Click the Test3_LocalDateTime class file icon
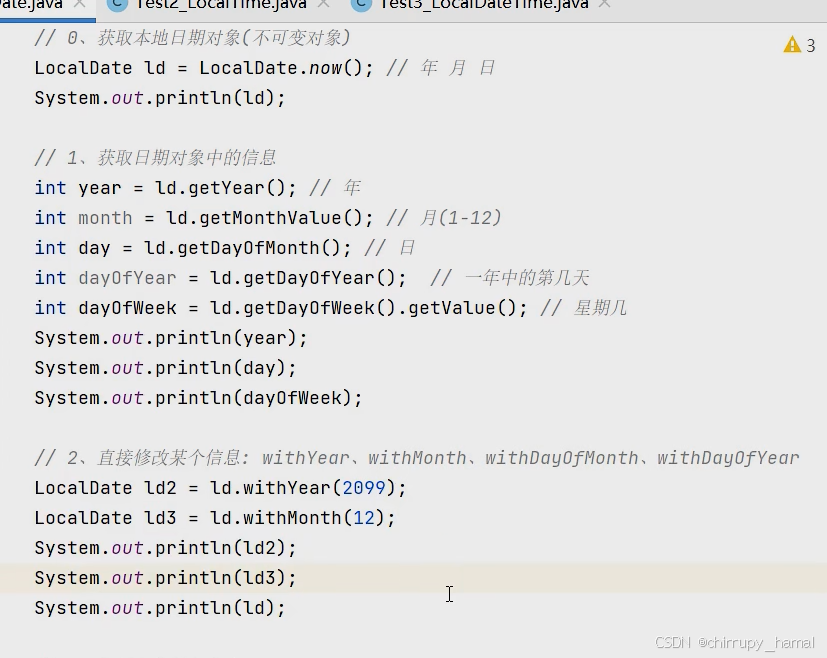Screen dimensions: 827x658 362,4
